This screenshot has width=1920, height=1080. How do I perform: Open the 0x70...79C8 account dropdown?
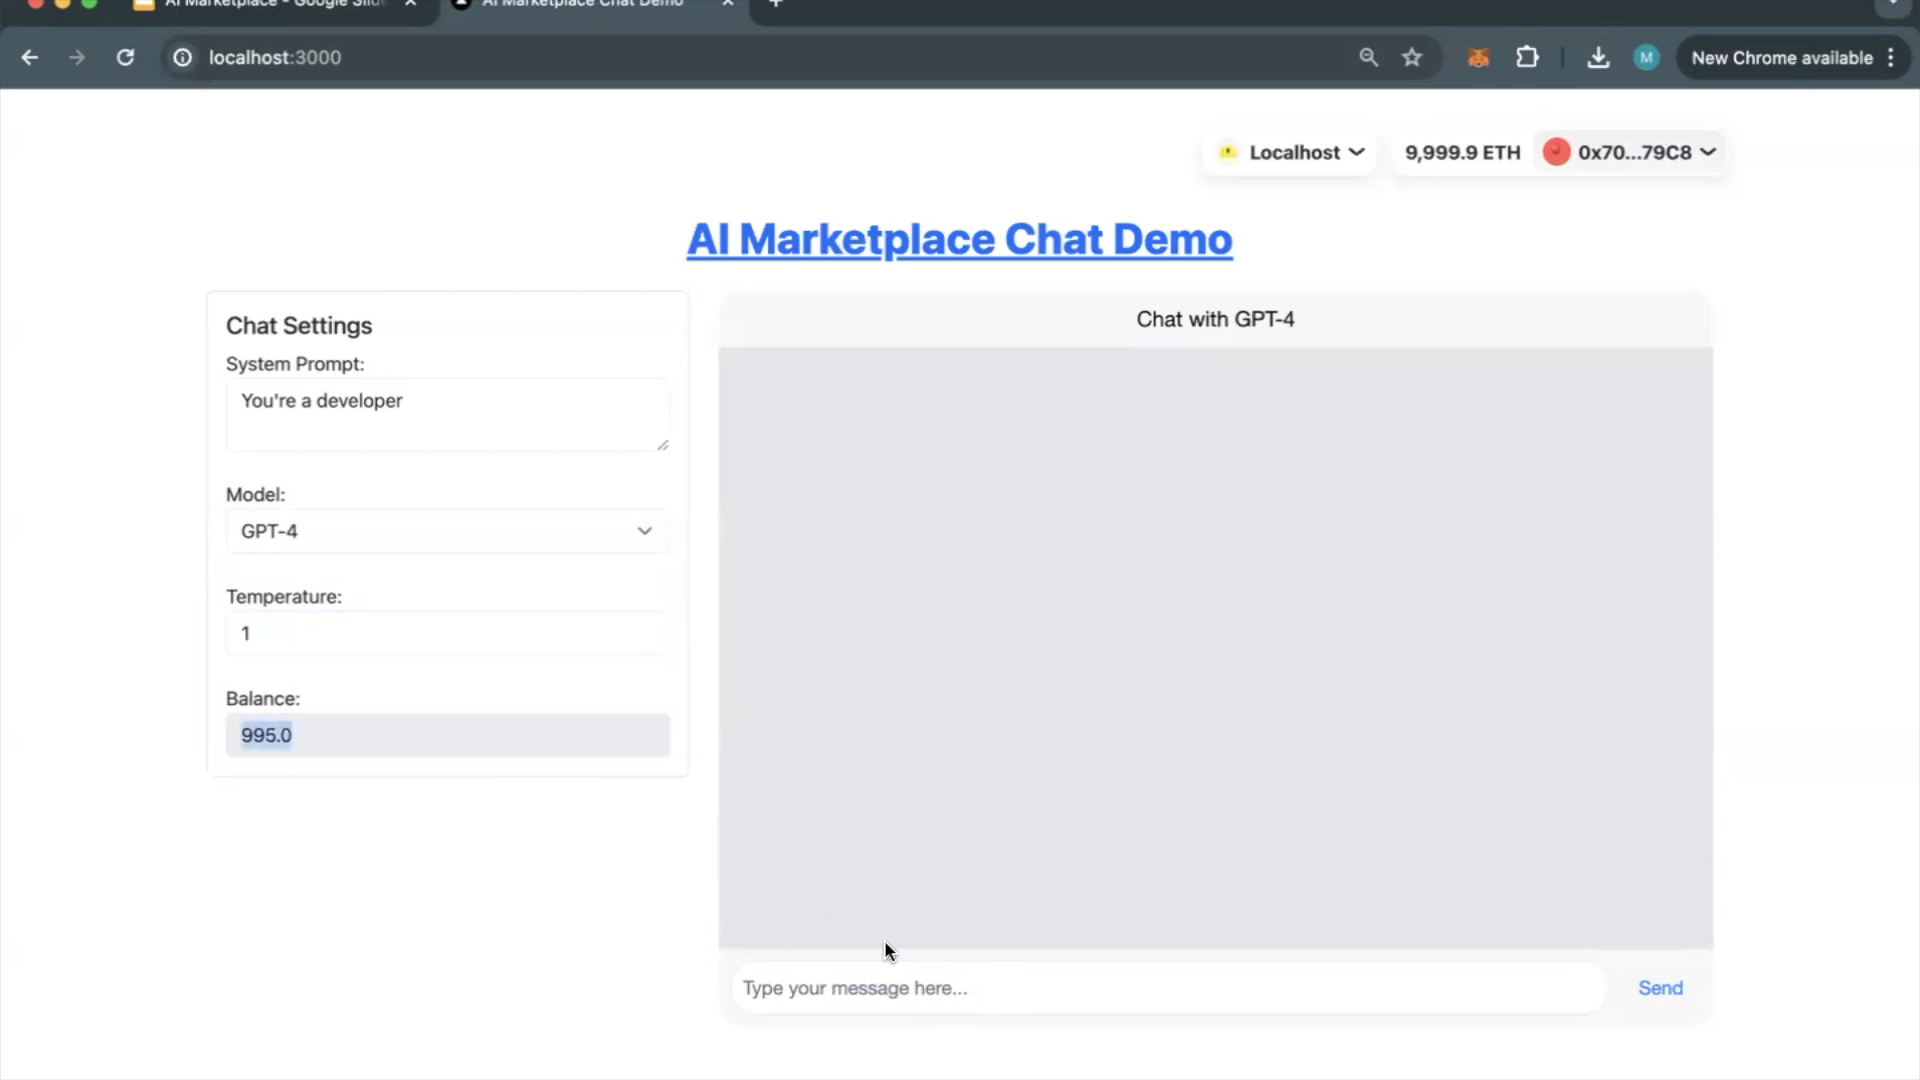point(1630,152)
